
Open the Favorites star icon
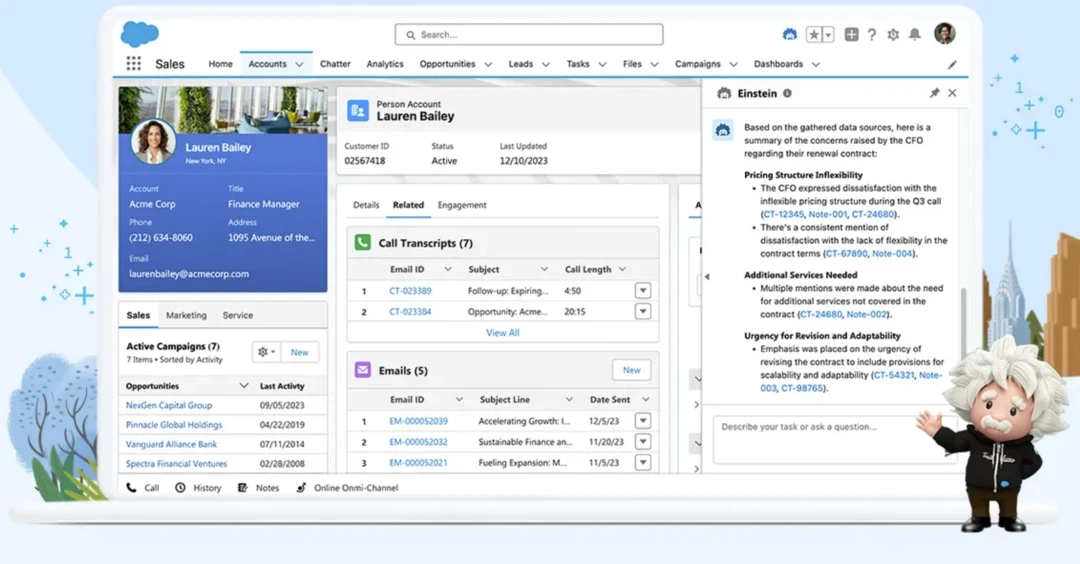(815, 34)
